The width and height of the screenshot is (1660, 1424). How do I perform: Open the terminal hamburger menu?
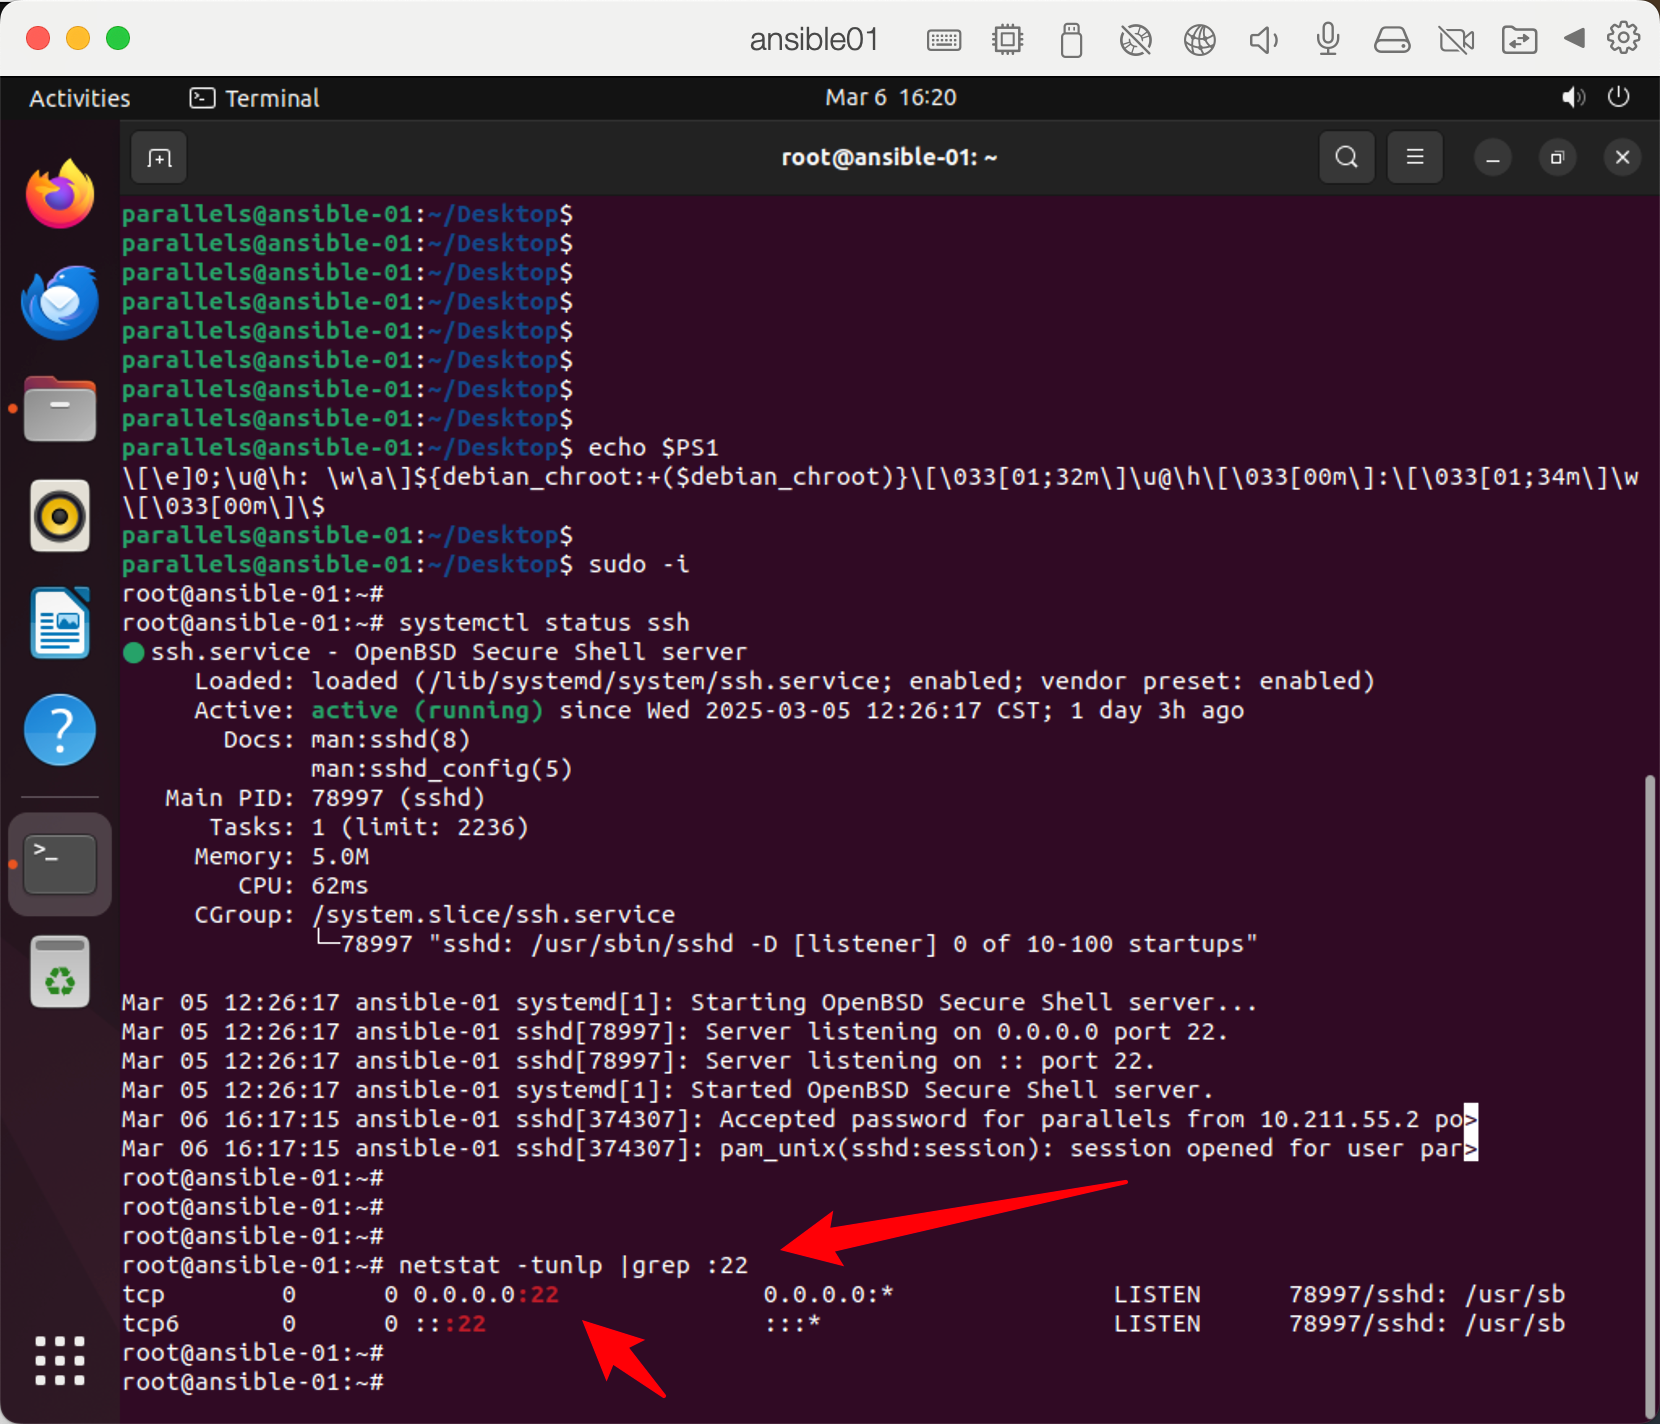[x=1414, y=158]
